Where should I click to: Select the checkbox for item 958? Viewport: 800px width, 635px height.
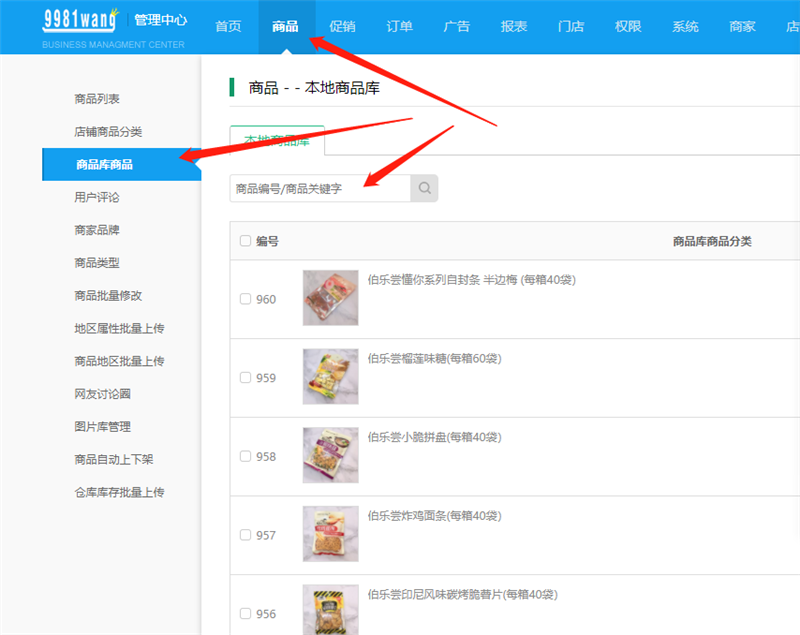[x=246, y=456]
